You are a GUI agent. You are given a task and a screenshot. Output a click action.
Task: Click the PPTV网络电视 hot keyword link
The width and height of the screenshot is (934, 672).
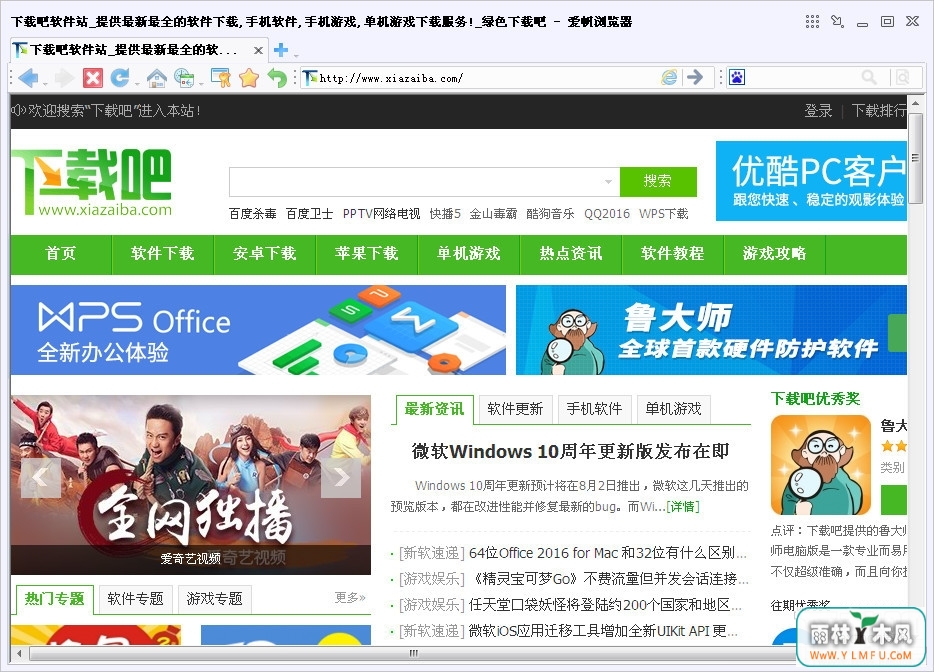[x=381, y=214]
